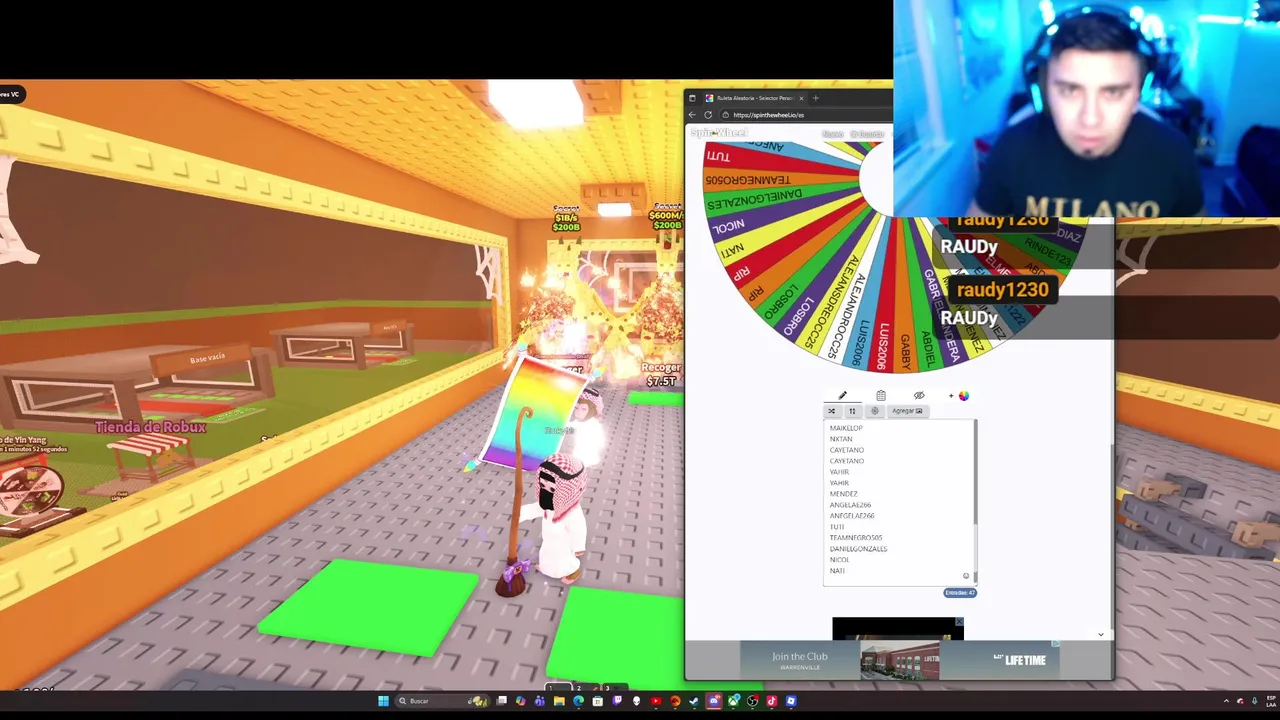Select the pencil edit entries tab
The width and height of the screenshot is (1280, 720).
tap(842, 395)
